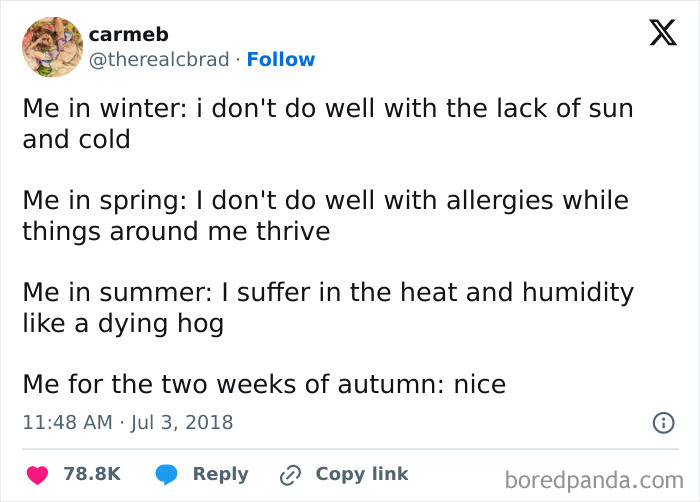Viewport: 700px width, 502px height.
Task: Click the chain link icon
Action: point(292,474)
